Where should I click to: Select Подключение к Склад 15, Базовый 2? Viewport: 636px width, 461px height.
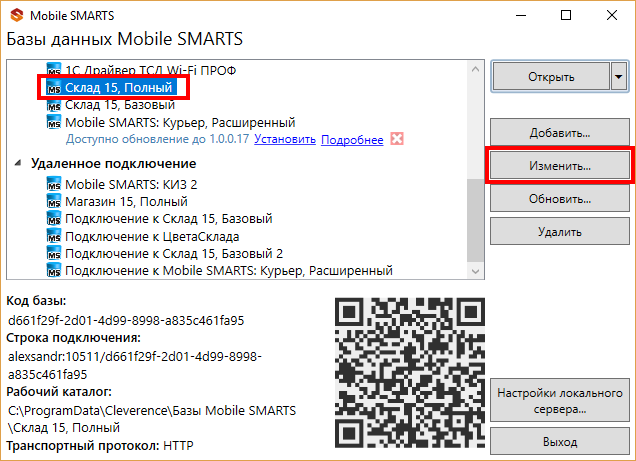[x=174, y=253]
